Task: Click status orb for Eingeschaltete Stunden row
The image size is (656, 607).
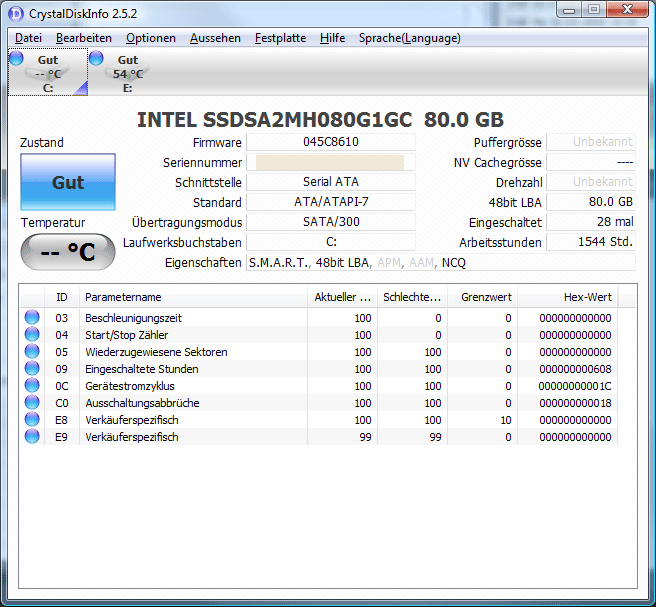Action: [32, 369]
